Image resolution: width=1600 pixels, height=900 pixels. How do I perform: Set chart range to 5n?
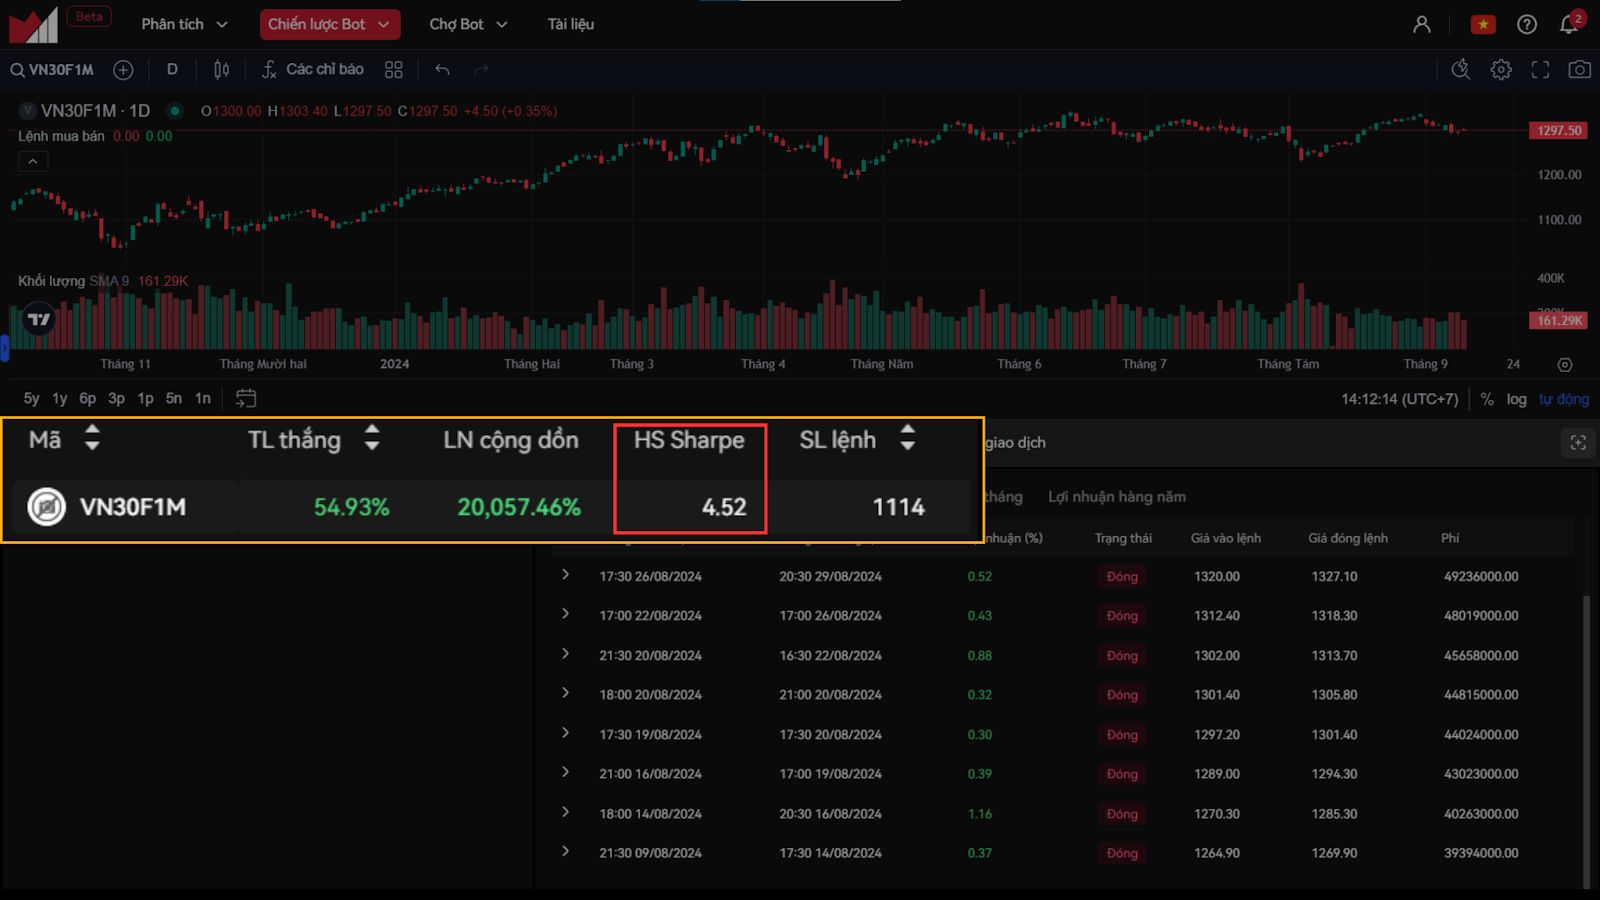click(174, 398)
